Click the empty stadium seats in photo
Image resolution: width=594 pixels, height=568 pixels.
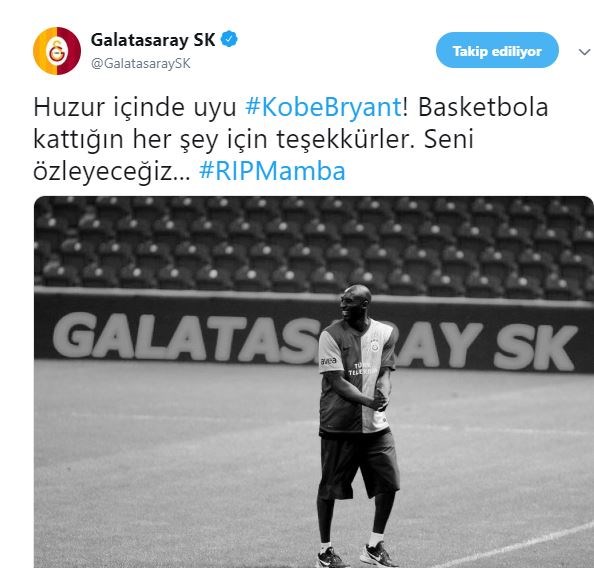(314, 246)
